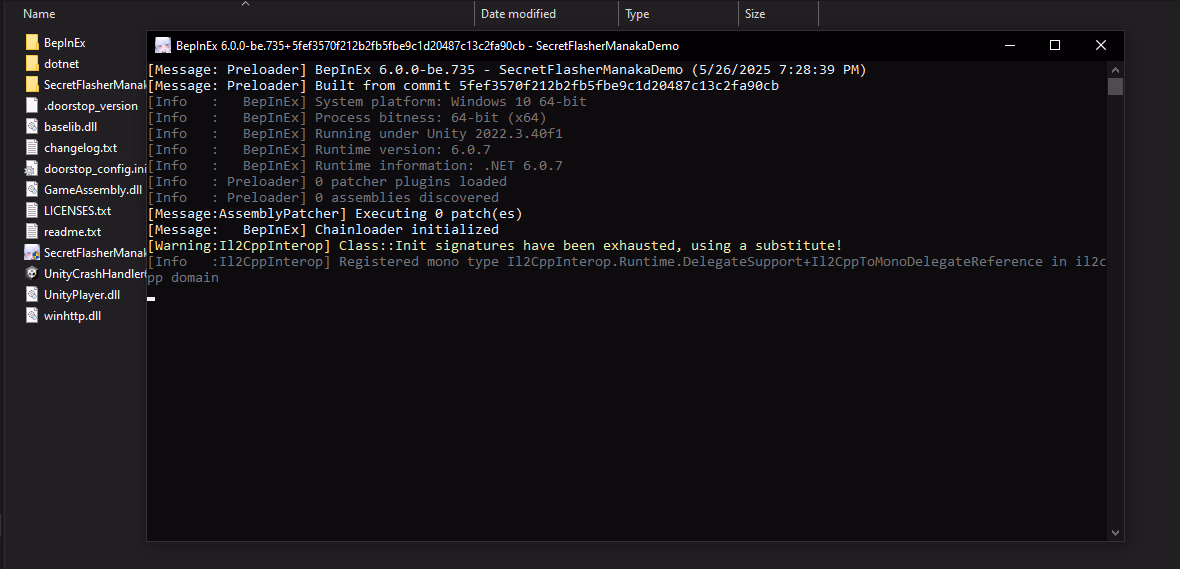Click the "Registered mono type" console line
1180x569 pixels.
pos(627,269)
